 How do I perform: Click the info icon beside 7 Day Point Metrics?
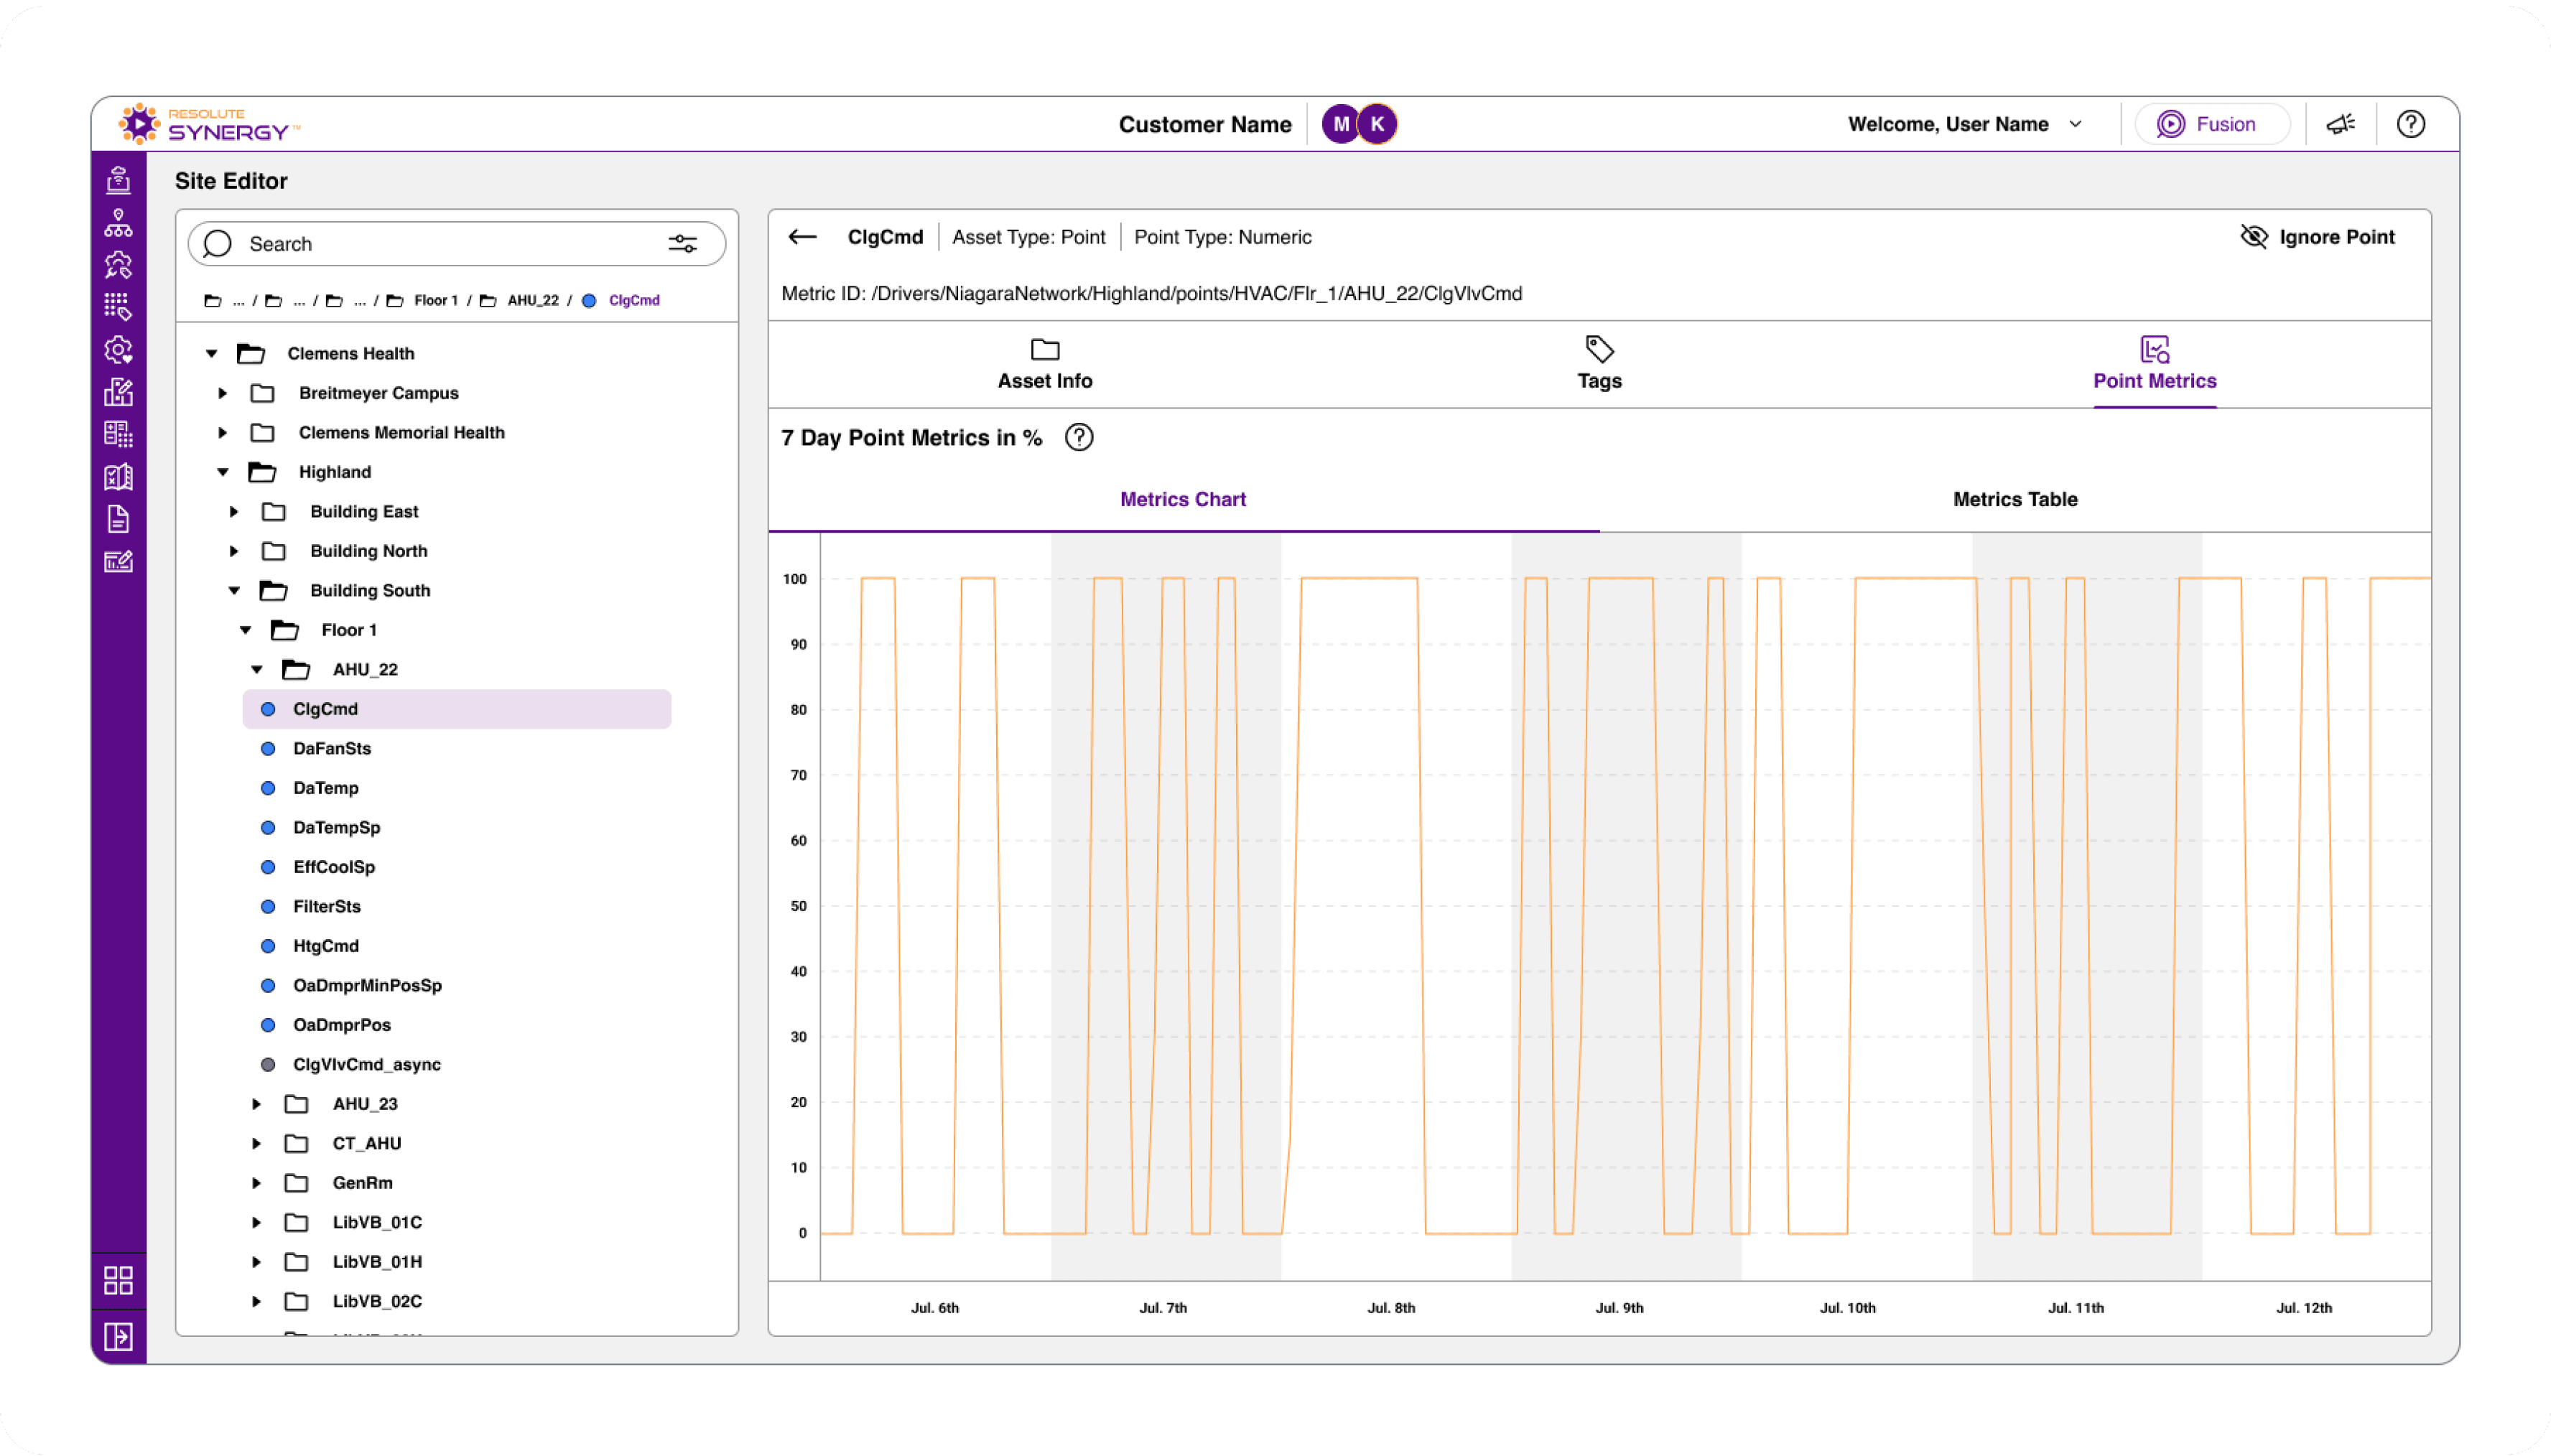pyautogui.click(x=1078, y=438)
